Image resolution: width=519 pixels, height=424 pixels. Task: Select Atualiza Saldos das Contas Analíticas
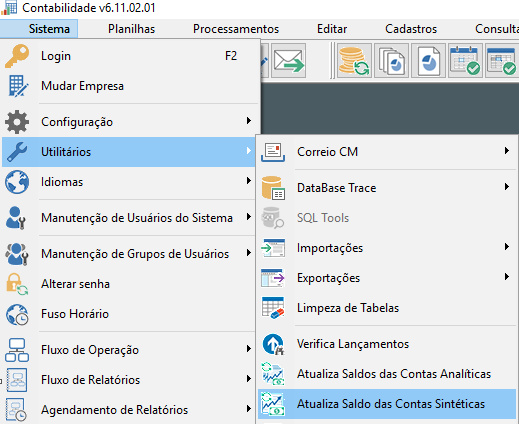(387, 374)
